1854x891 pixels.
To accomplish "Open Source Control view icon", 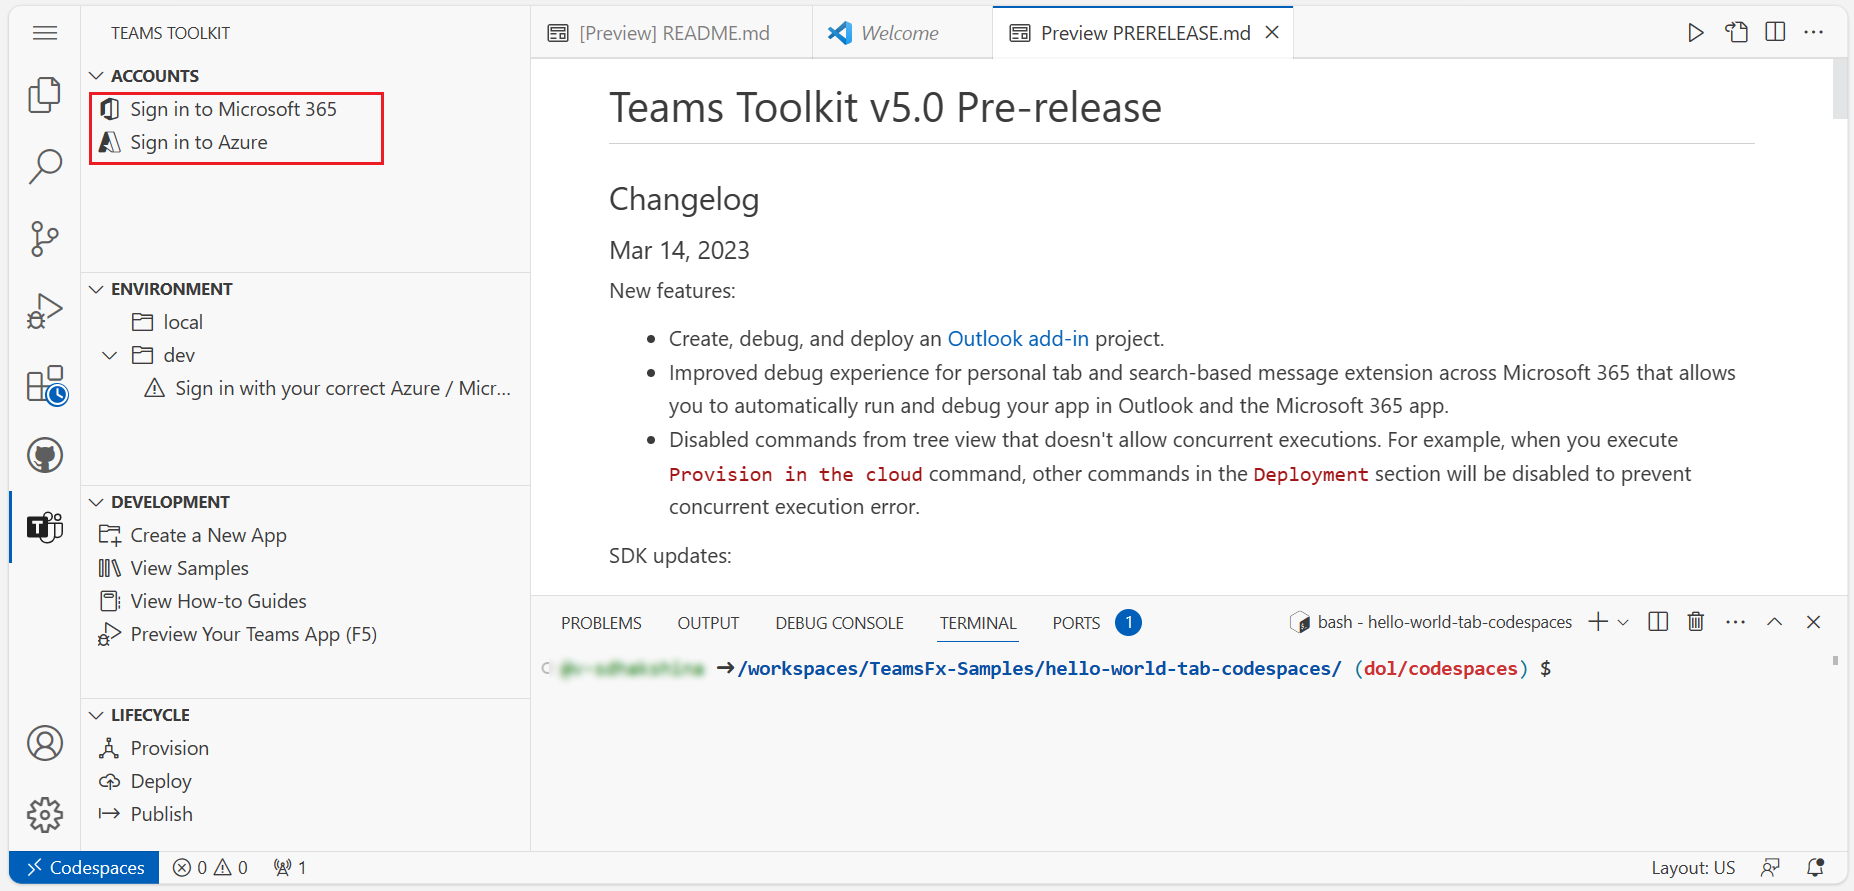I will pyautogui.click(x=45, y=238).
